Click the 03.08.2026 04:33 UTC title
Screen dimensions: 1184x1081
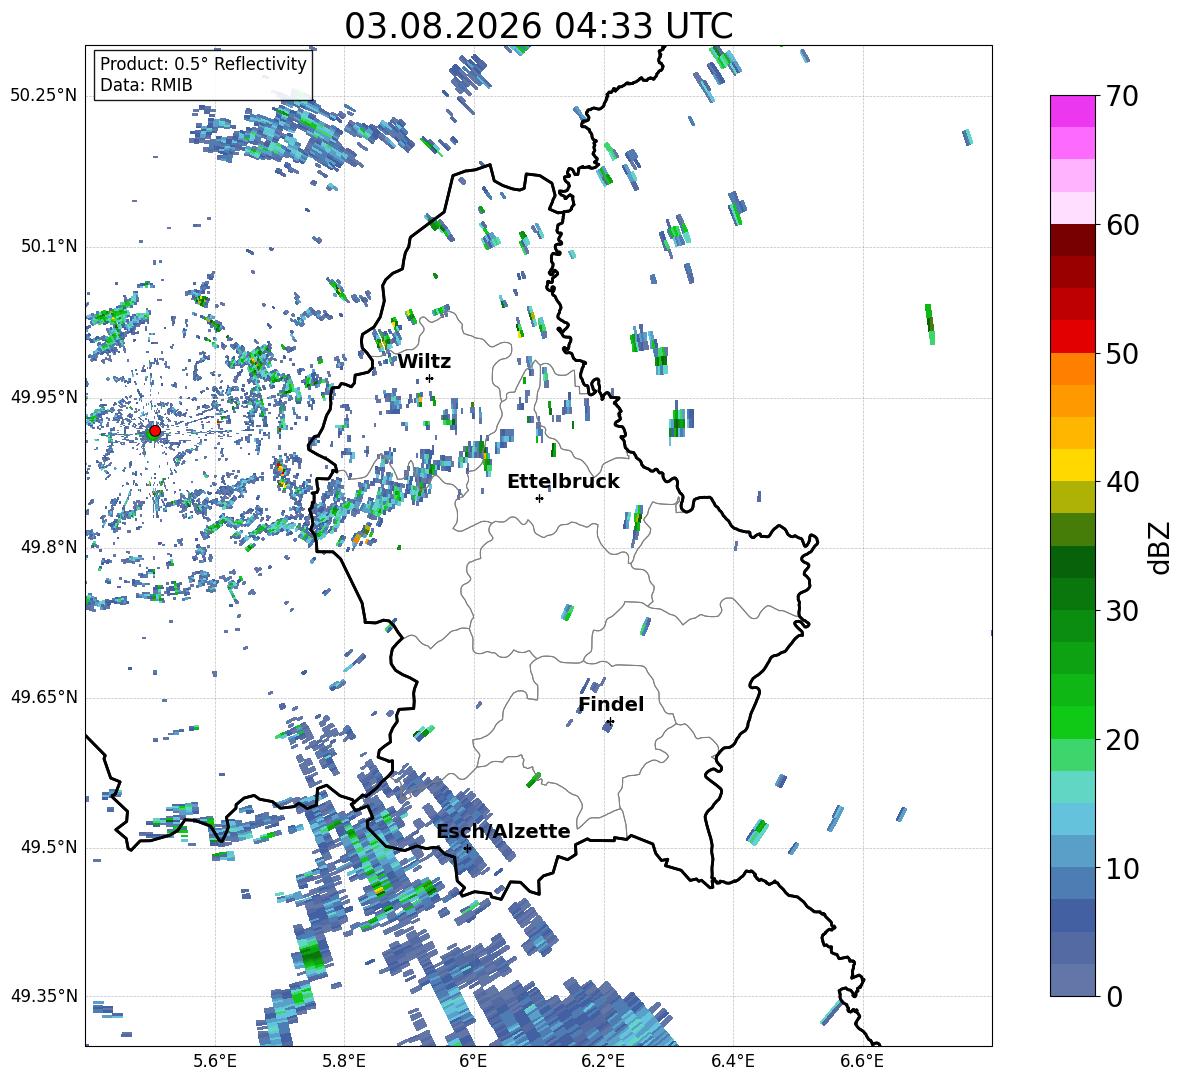tap(538, 26)
